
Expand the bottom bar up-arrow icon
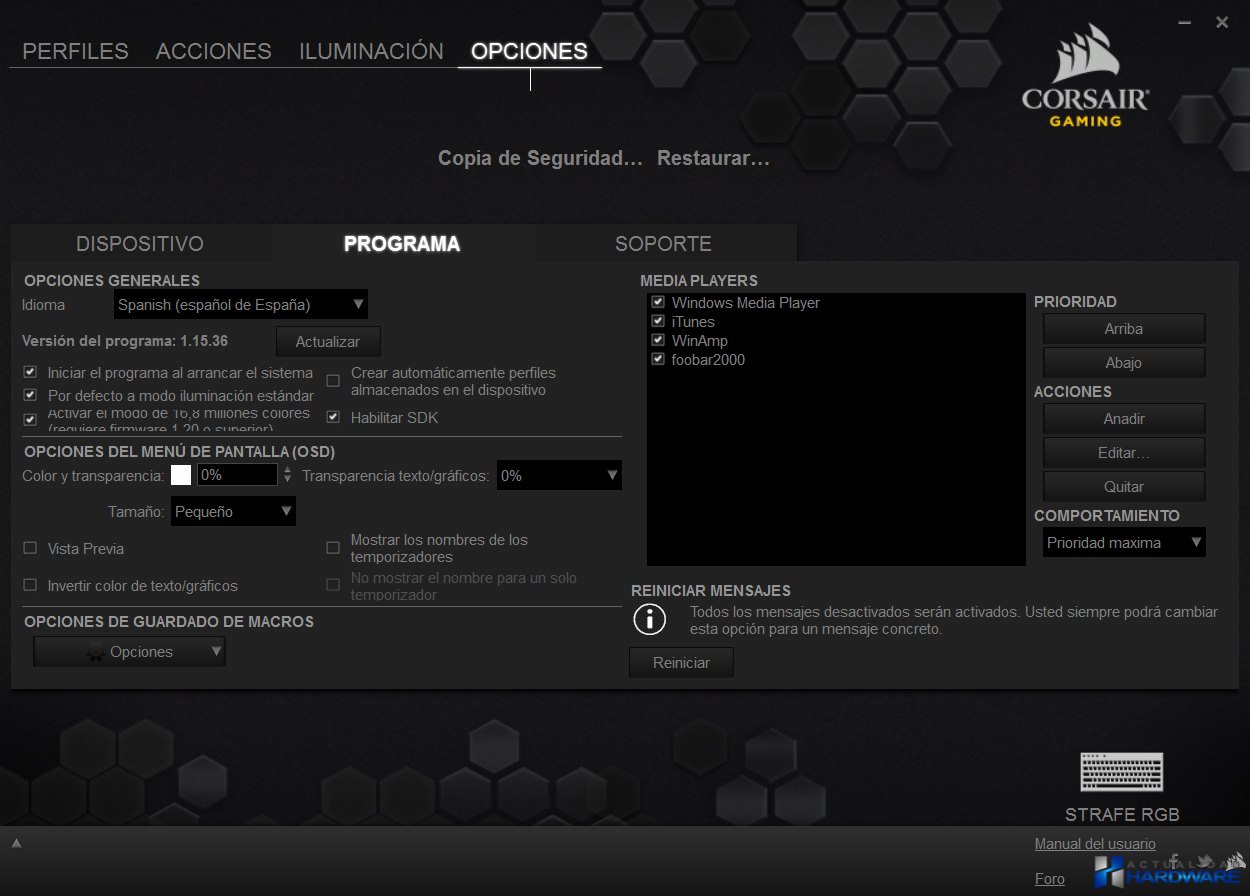pos(16,843)
